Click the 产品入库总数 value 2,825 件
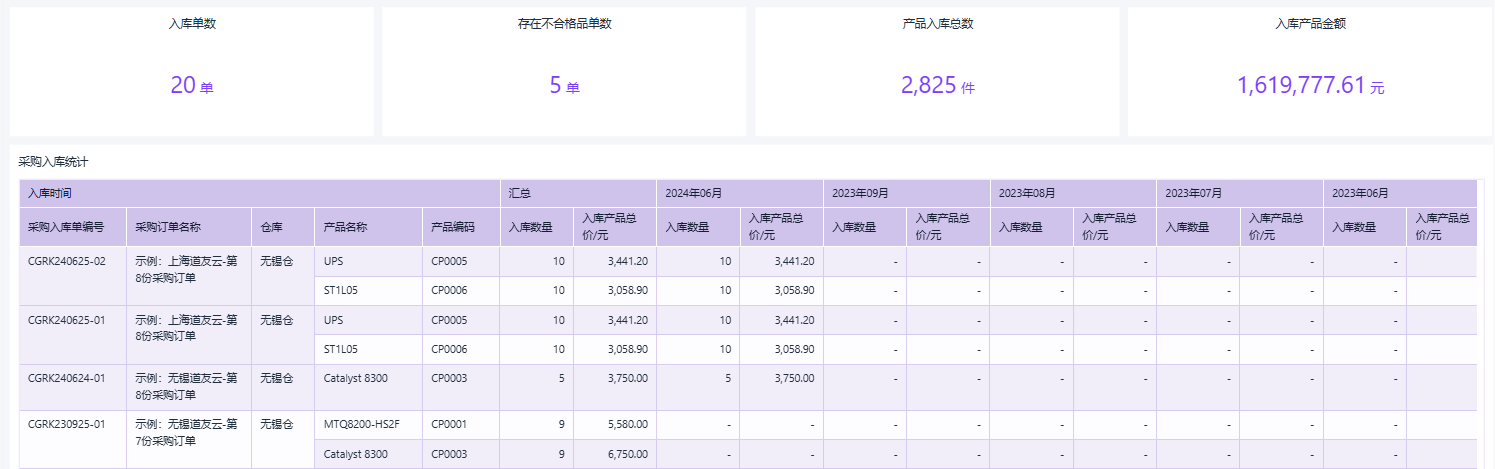The height and width of the screenshot is (469, 1495). point(937,86)
